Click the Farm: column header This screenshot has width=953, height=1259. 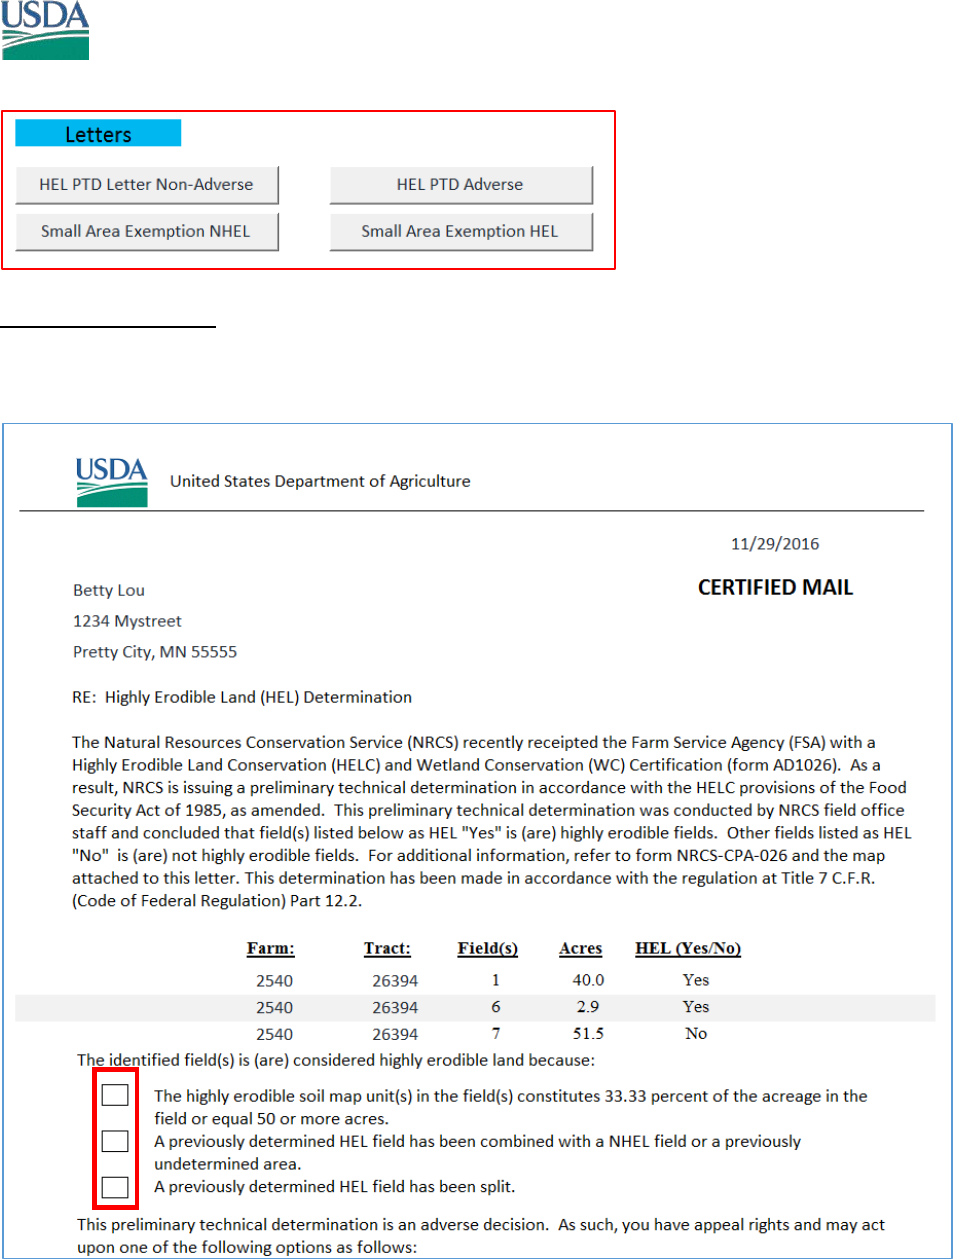(x=271, y=948)
